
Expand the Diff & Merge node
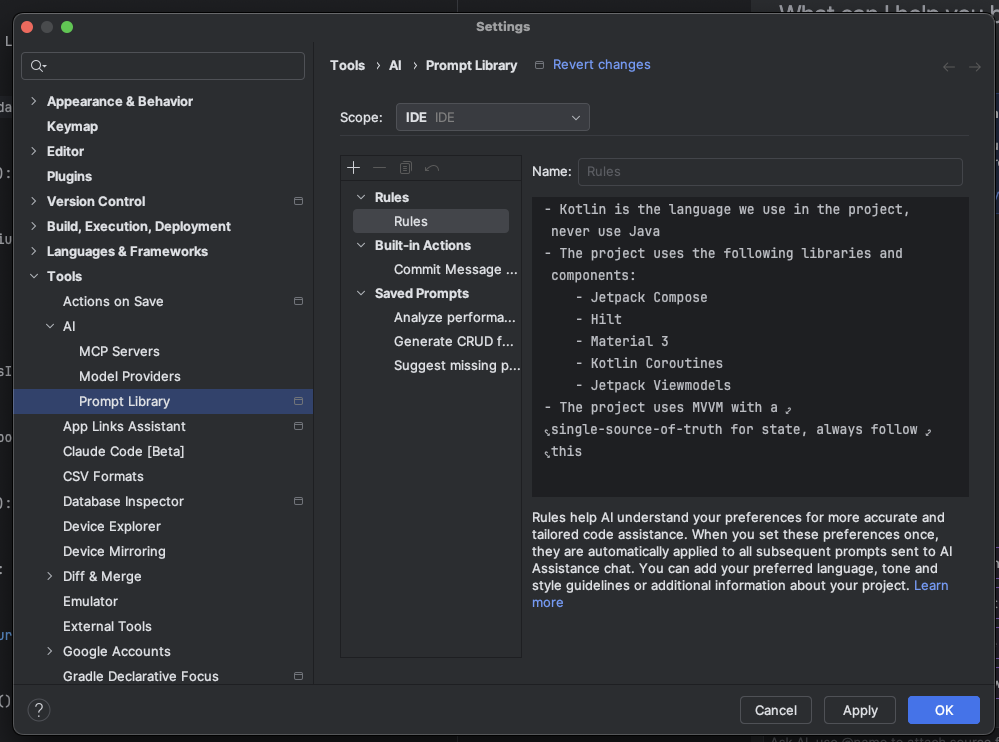coord(50,576)
